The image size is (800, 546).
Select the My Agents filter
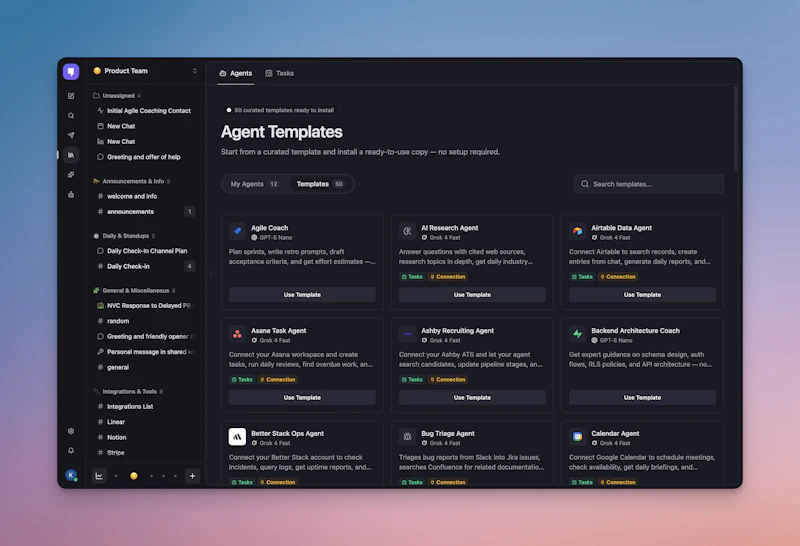(x=254, y=184)
